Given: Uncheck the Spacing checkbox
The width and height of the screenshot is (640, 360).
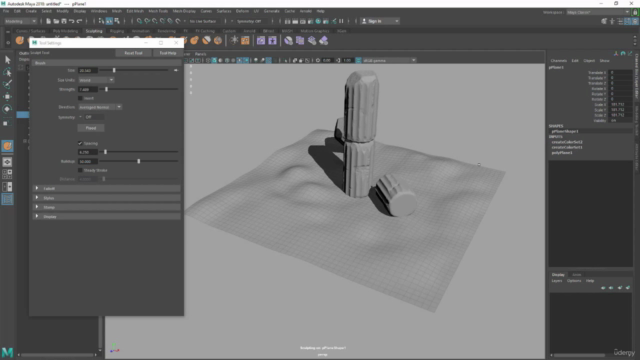Looking at the screenshot, I should click(x=80, y=143).
